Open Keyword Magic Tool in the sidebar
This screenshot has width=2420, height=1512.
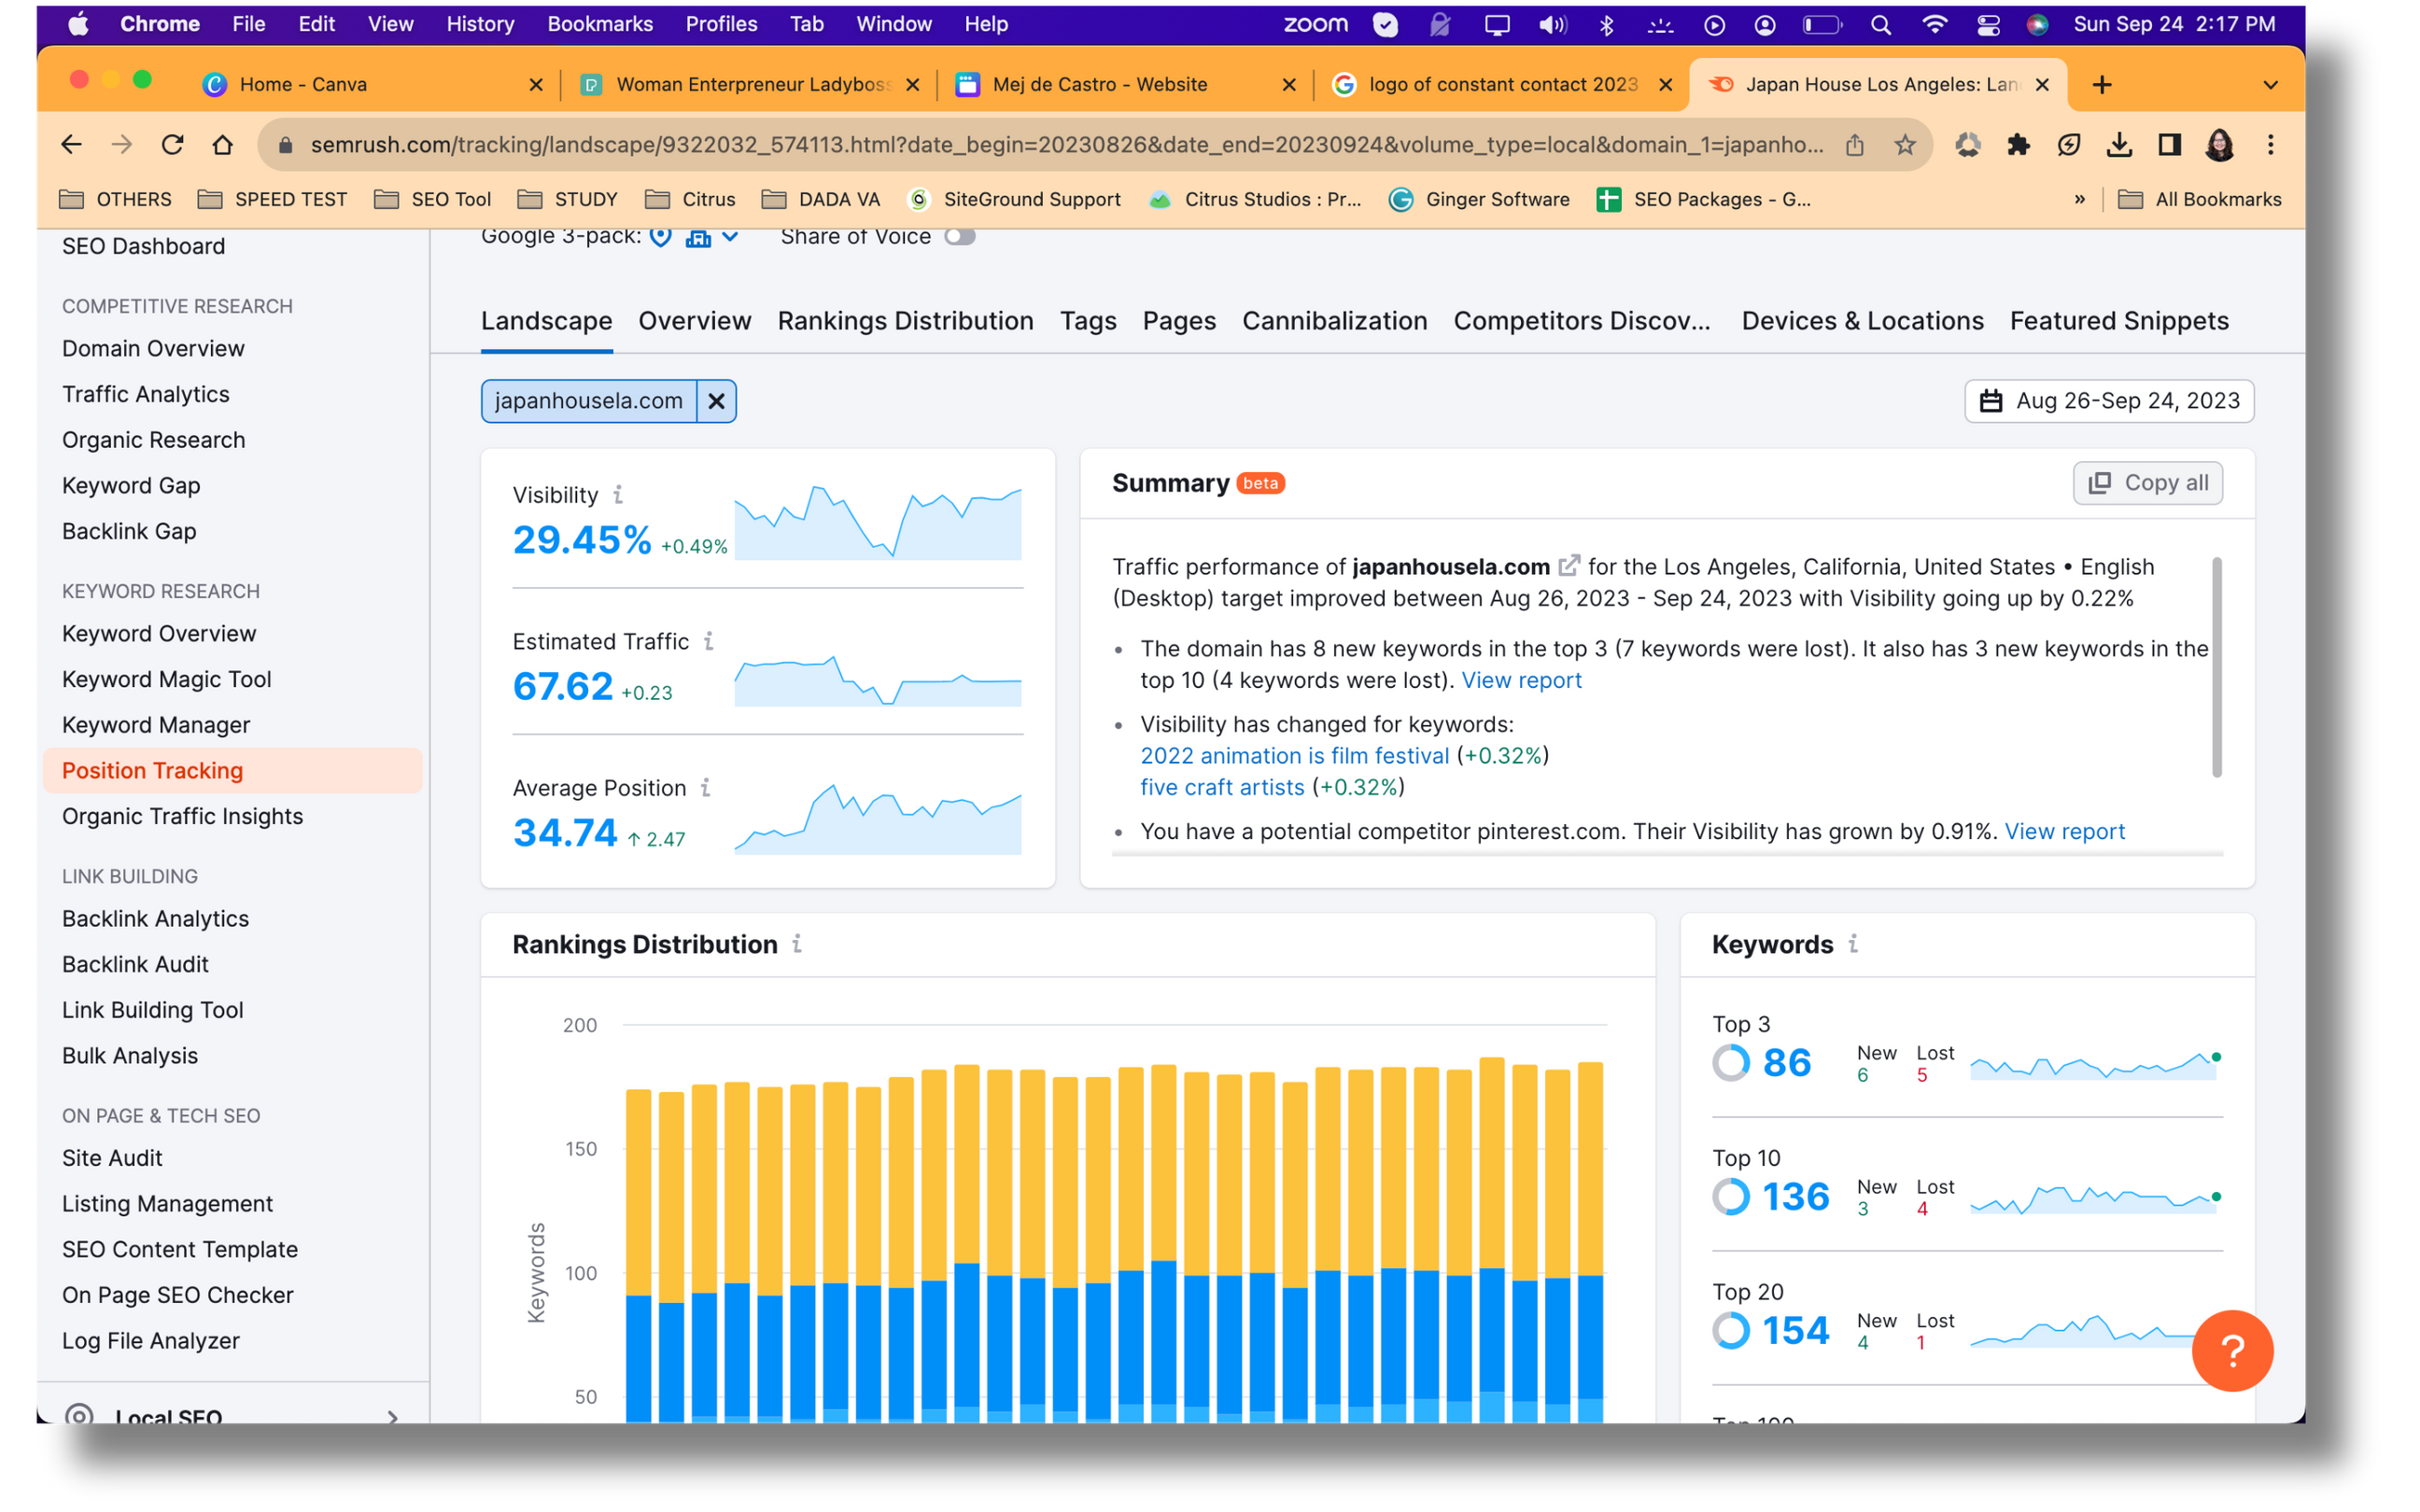(x=167, y=679)
